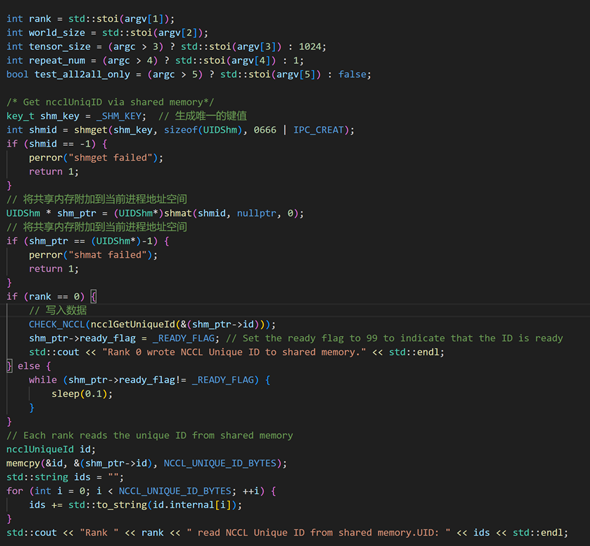
Task: Click the 'if (rank == 0)' line
Action: click(52, 297)
